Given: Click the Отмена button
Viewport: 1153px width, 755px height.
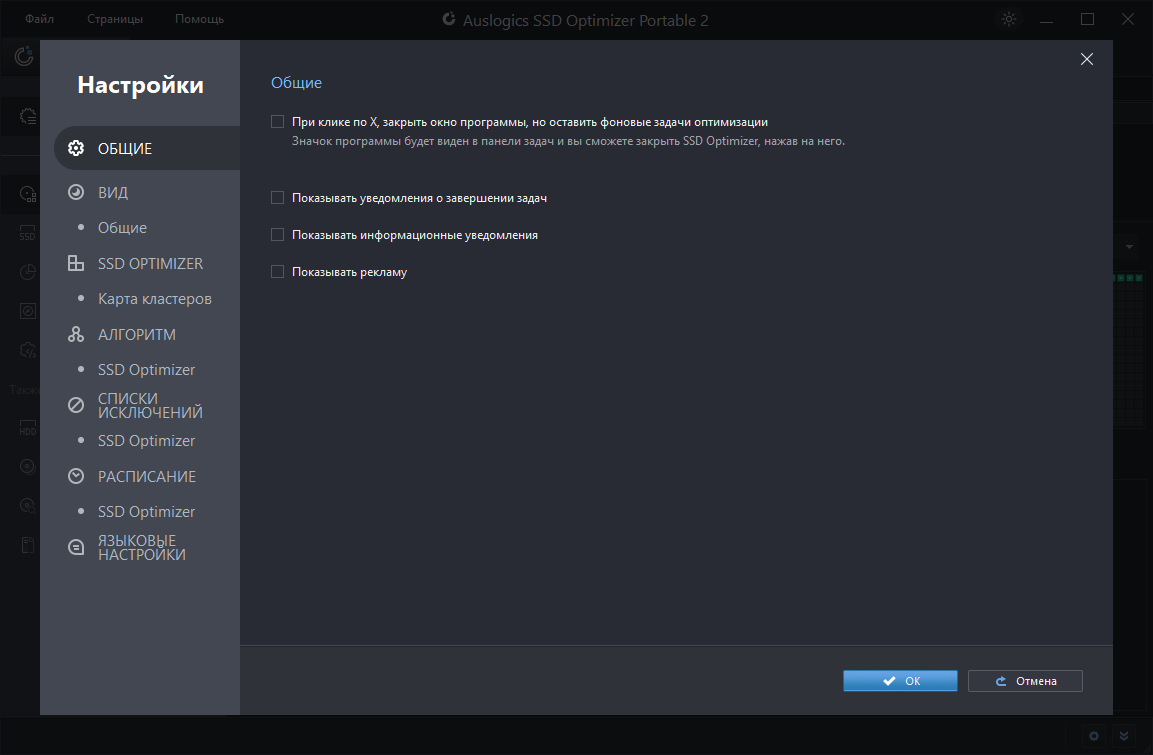Looking at the screenshot, I should 1025,681.
